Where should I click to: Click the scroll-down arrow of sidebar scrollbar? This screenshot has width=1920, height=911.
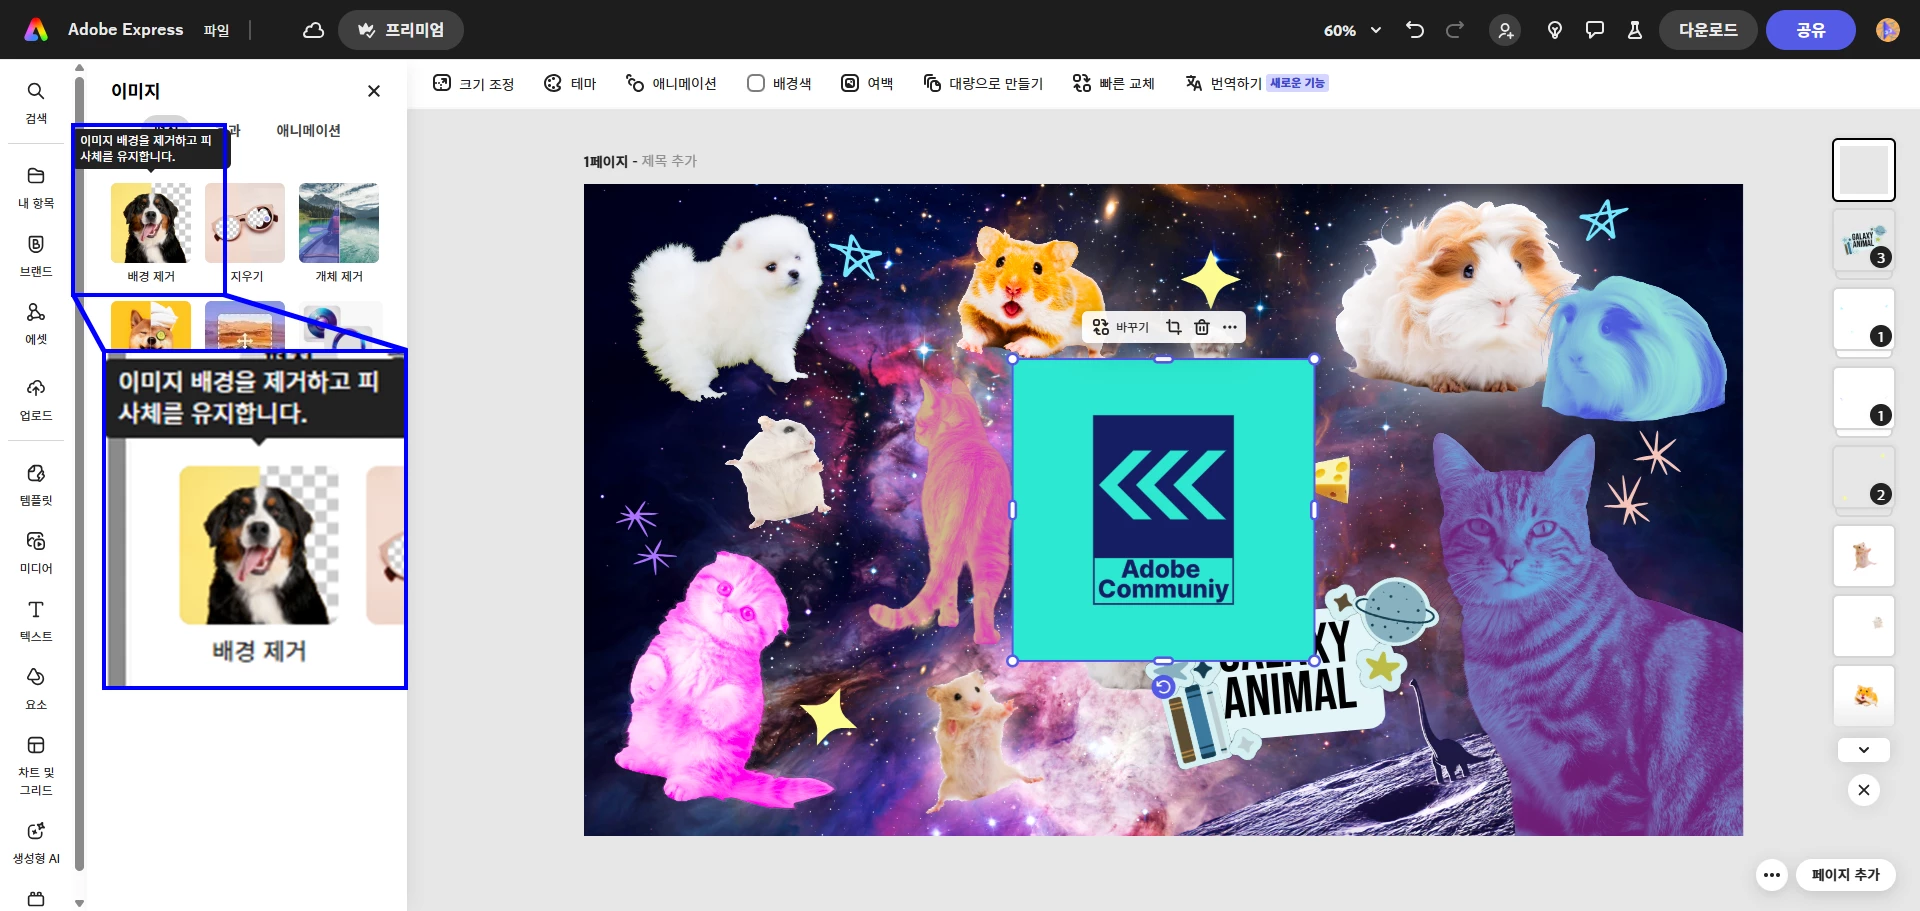pyautogui.click(x=79, y=903)
